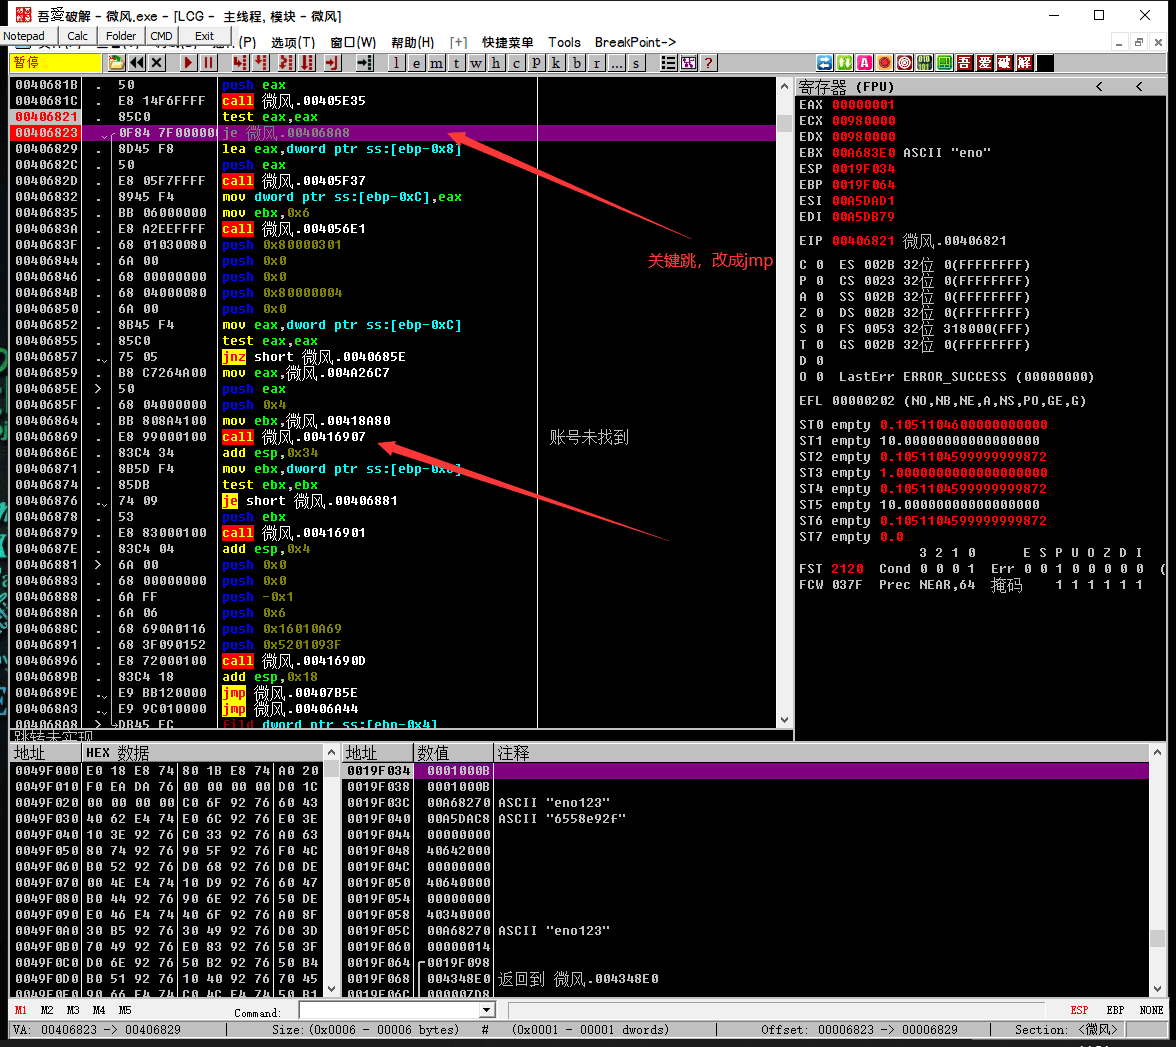Select stack row 0019F03C 'eno123'

746,802
